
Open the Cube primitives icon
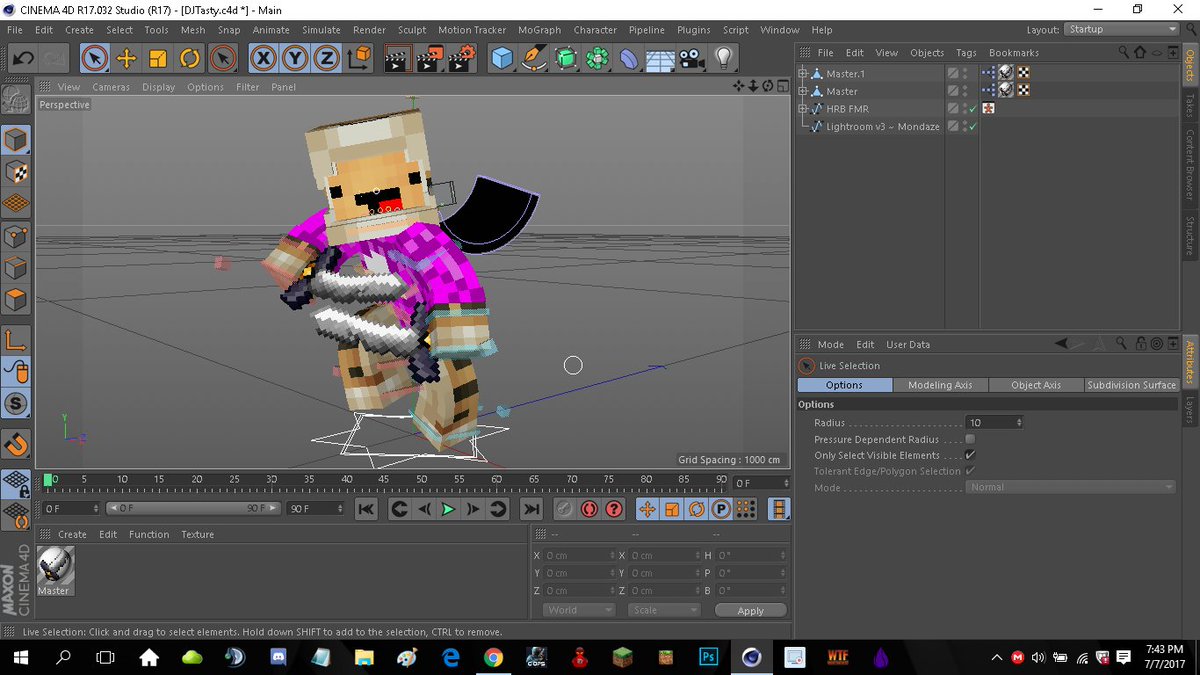(502, 58)
